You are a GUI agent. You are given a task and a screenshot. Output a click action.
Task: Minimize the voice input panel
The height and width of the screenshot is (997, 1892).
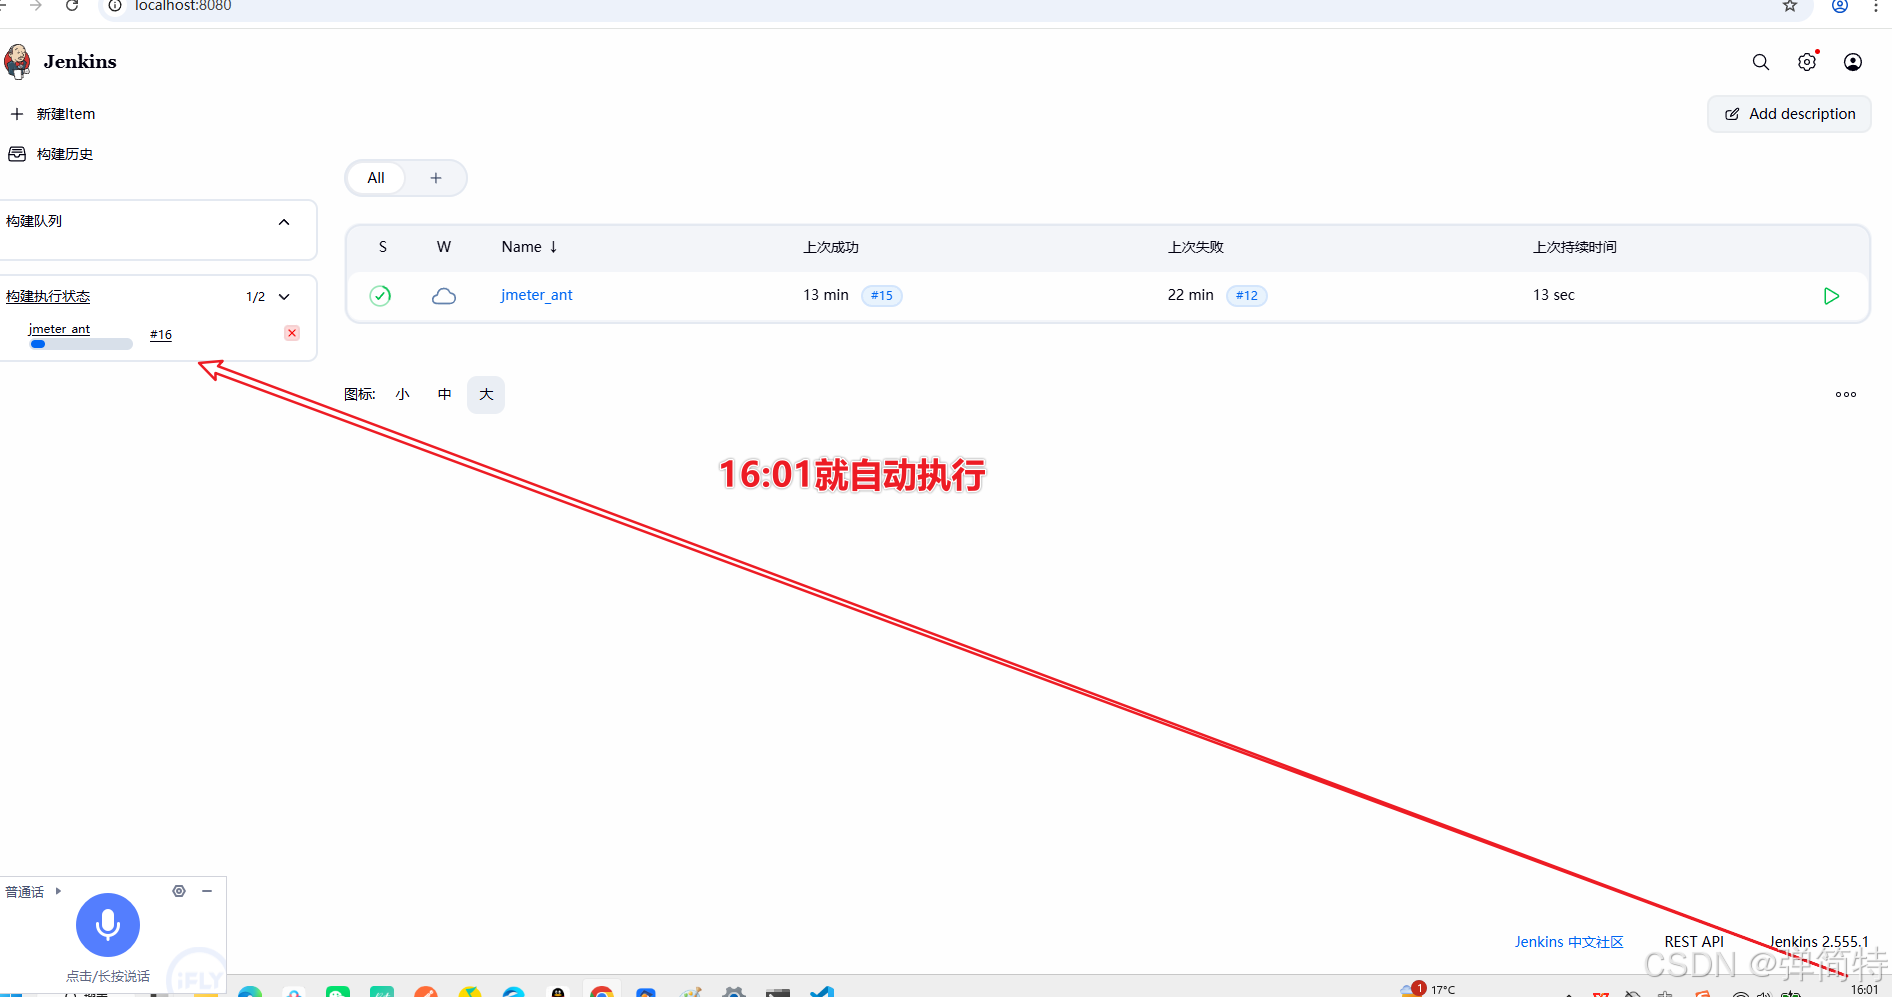tap(207, 891)
